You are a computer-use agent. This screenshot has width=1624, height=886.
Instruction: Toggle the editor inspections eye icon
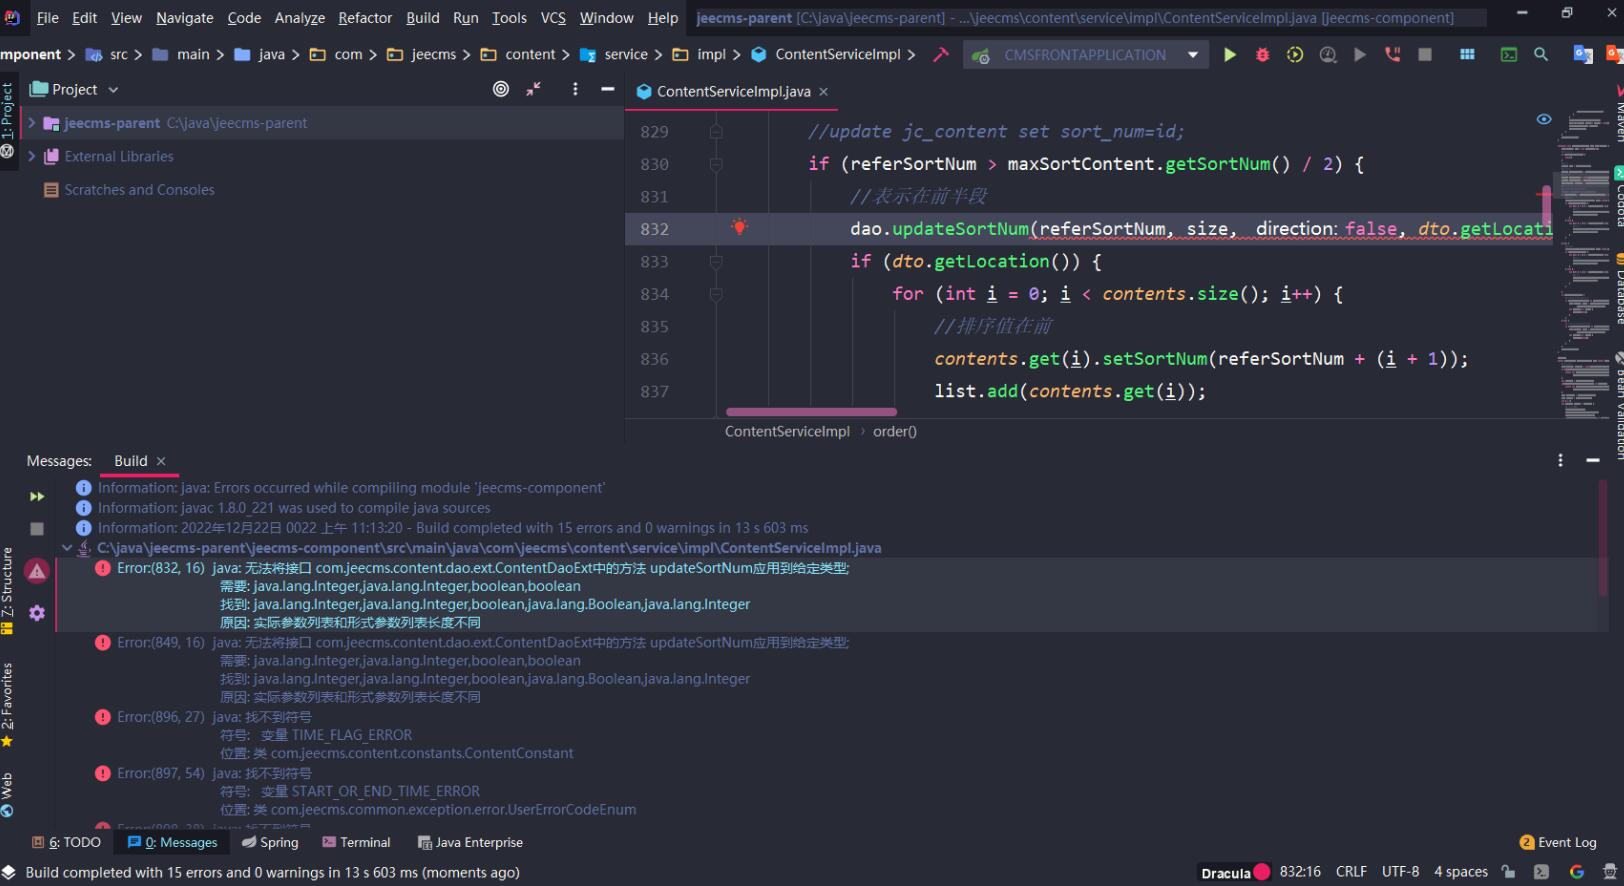1544,119
